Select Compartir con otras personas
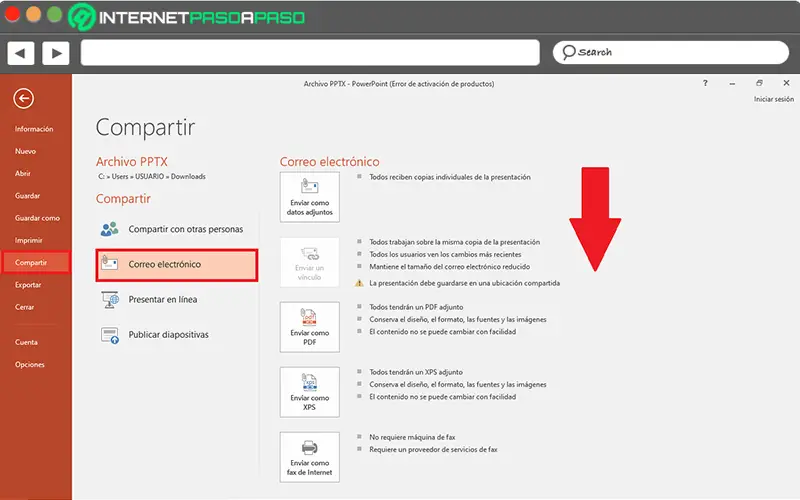Screen dimensions: 800x500 click(x=177, y=230)
